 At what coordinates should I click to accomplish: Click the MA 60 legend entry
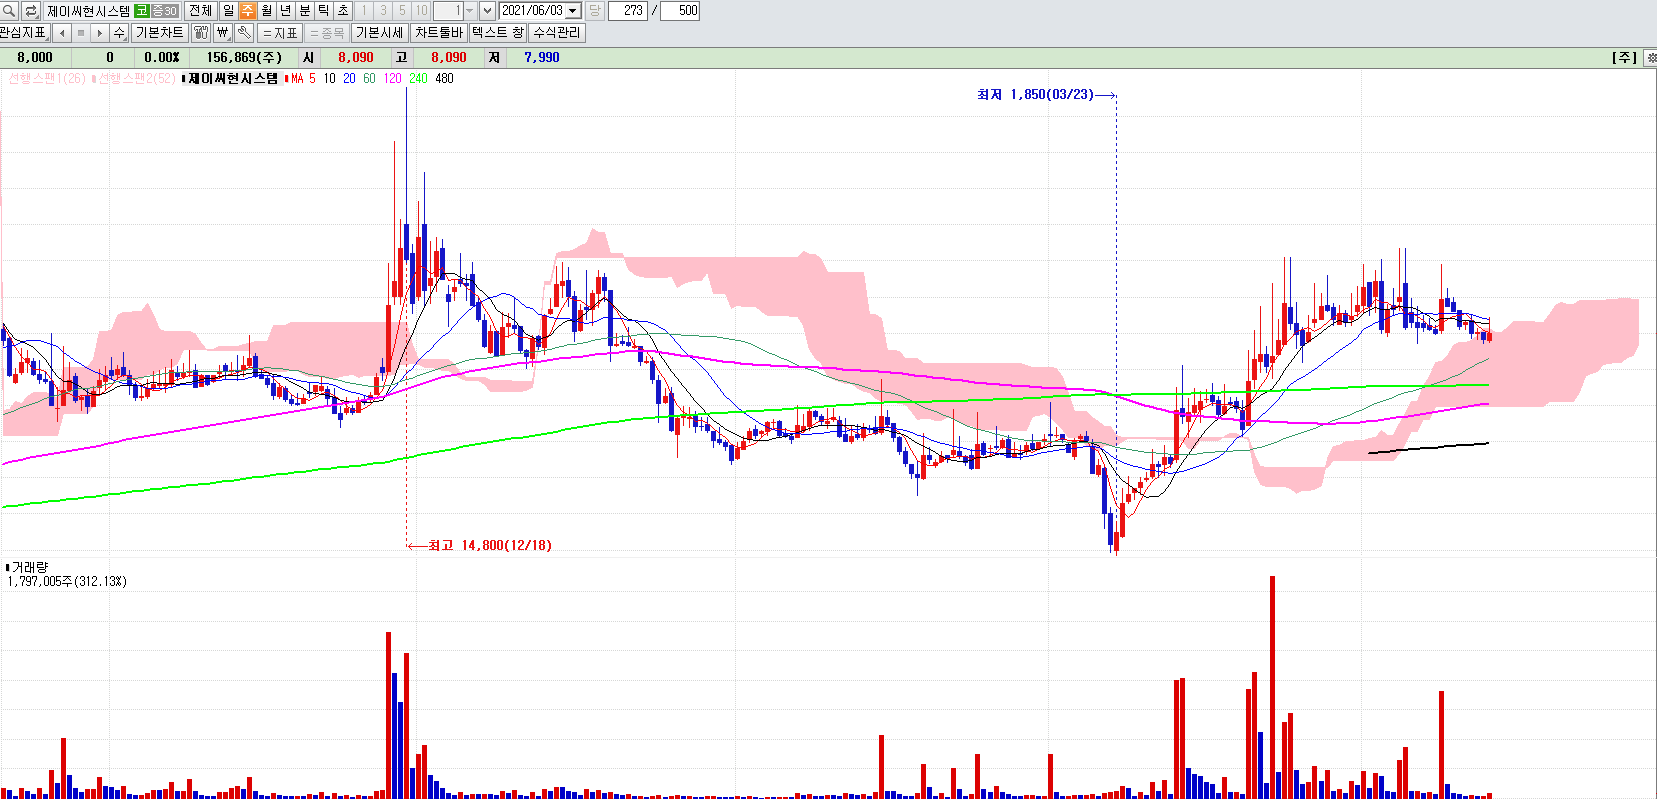coord(369,78)
